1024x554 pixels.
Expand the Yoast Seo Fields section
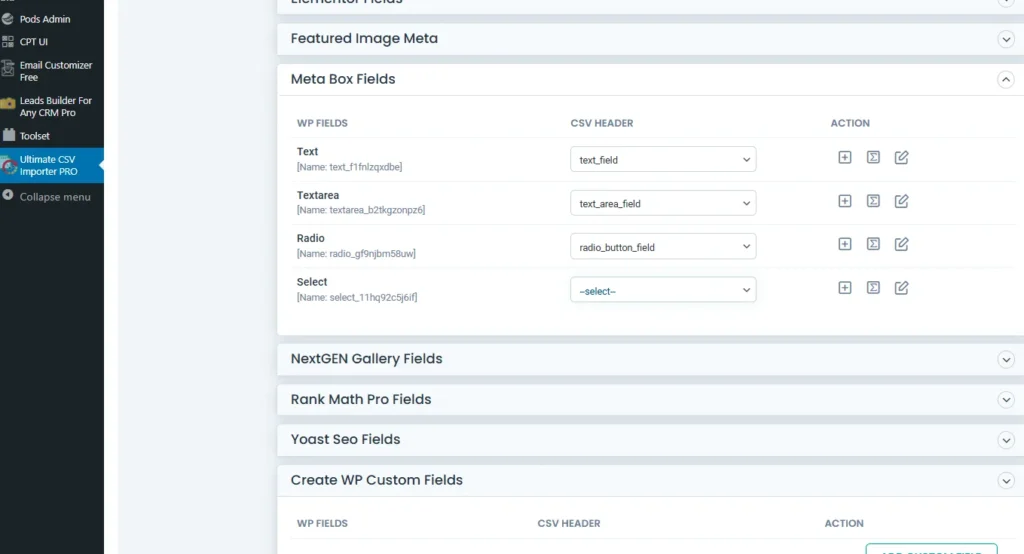click(1006, 440)
